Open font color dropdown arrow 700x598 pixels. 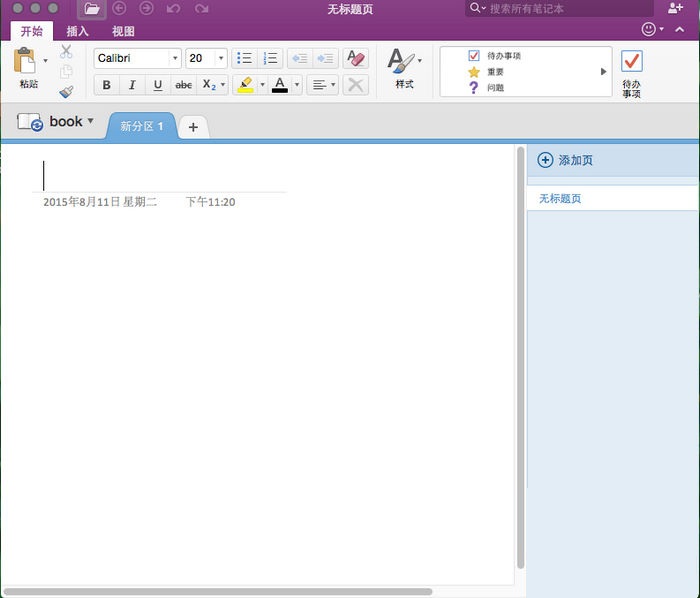click(297, 85)
